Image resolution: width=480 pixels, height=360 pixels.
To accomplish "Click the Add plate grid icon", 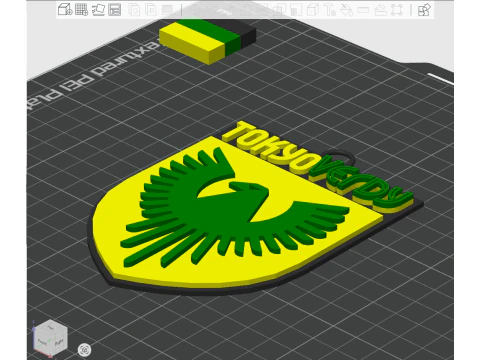I will coord(81,10).
